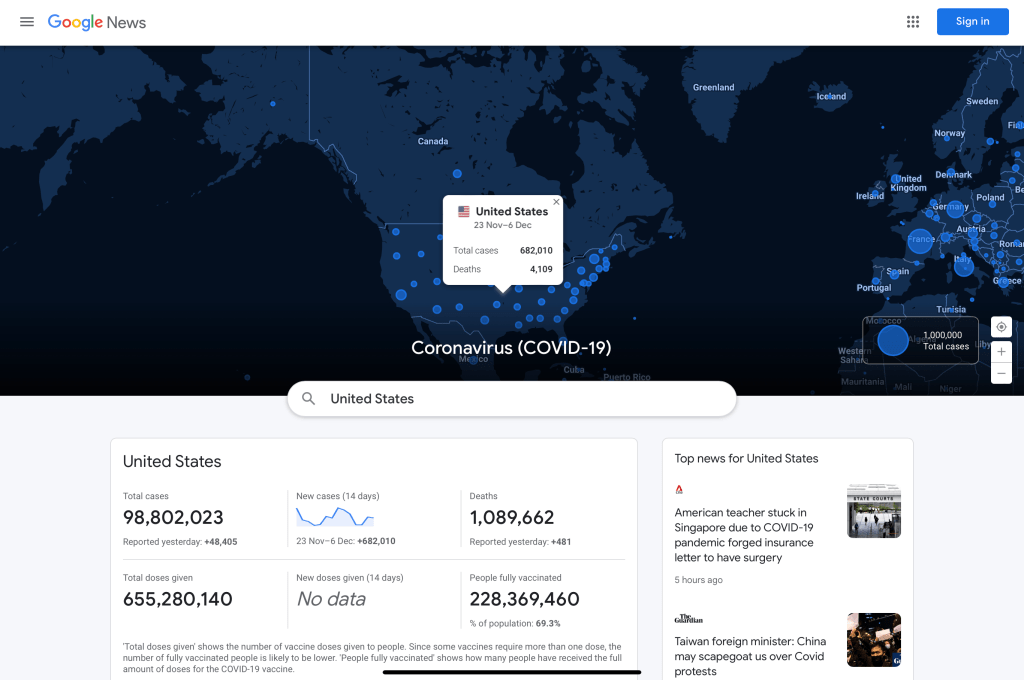Viewport: 1024px width, 680px height.
Task: Click the Canada label on map
Action: (x=432, y=141)
